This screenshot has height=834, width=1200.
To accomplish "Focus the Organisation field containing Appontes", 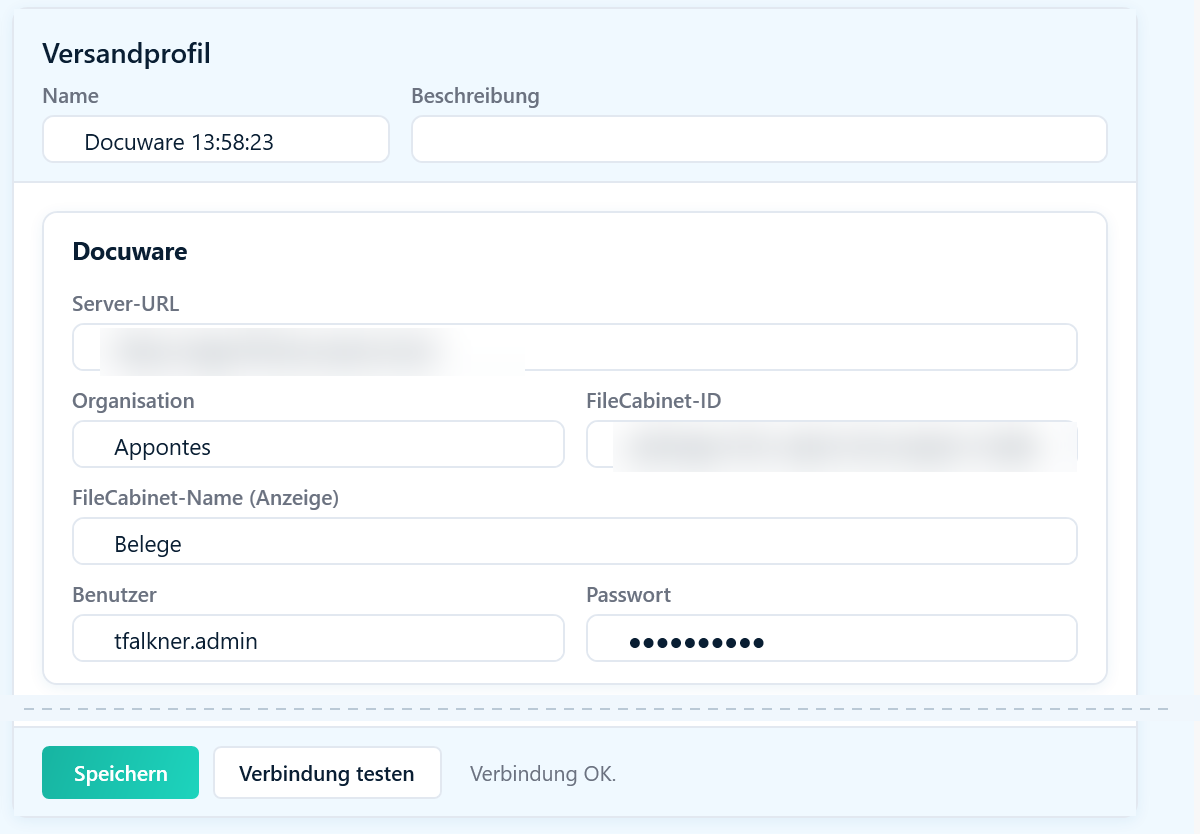I will click(x=318, y=444).
